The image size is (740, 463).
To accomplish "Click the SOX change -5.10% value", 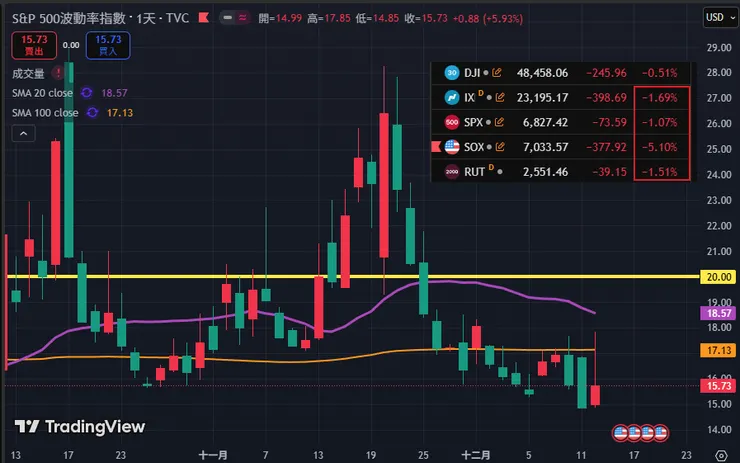I will pos(659,147).
